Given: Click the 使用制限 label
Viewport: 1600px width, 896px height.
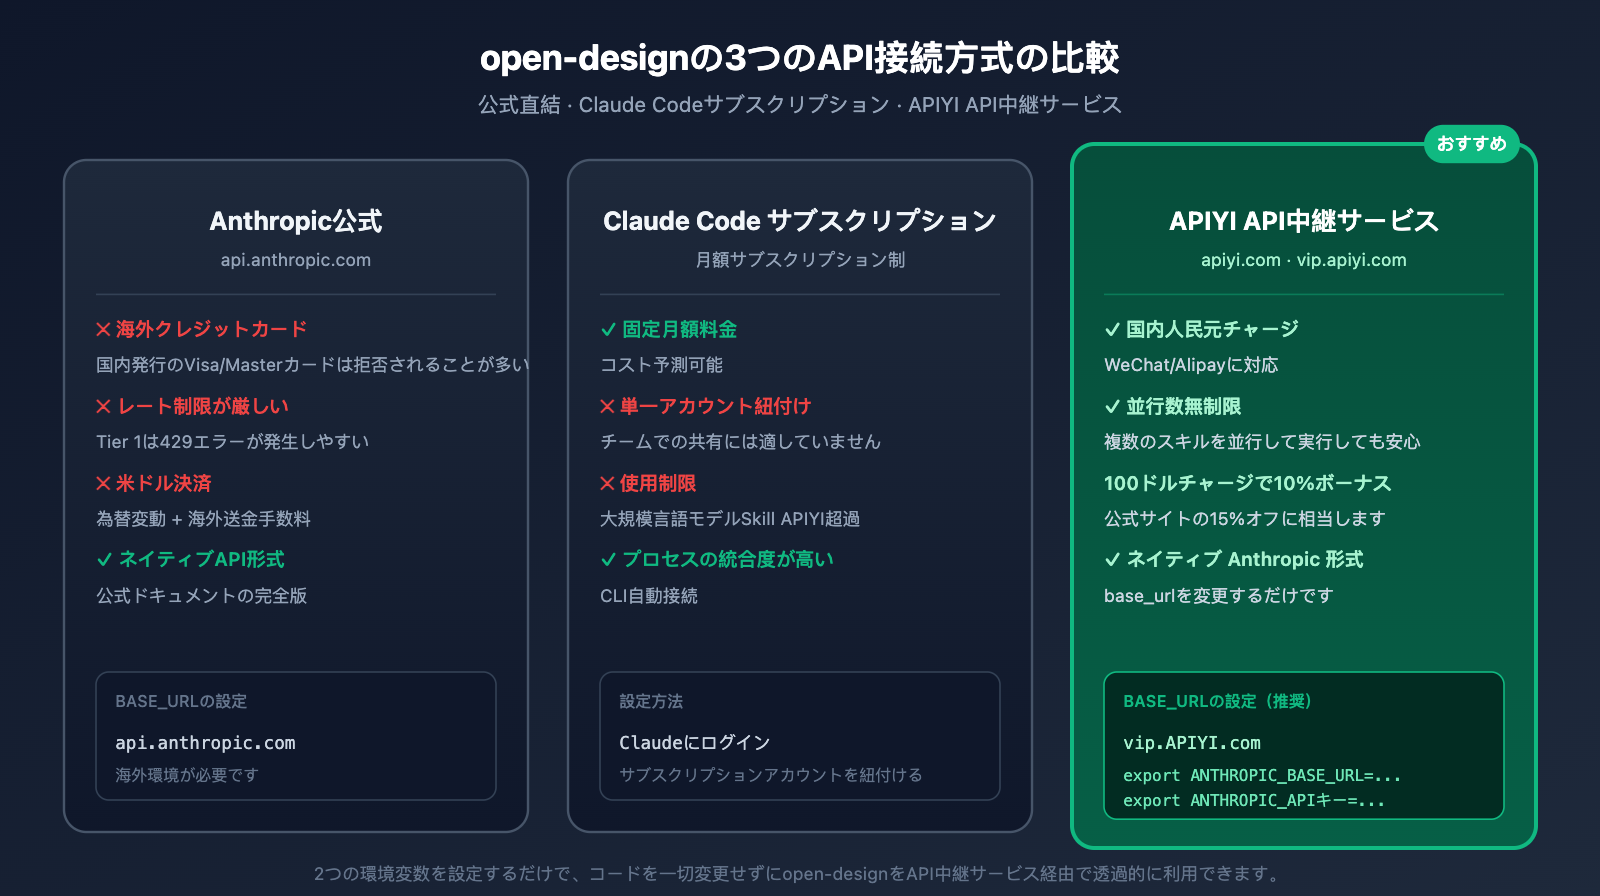Looking at the screenshot, I should 658,484.
